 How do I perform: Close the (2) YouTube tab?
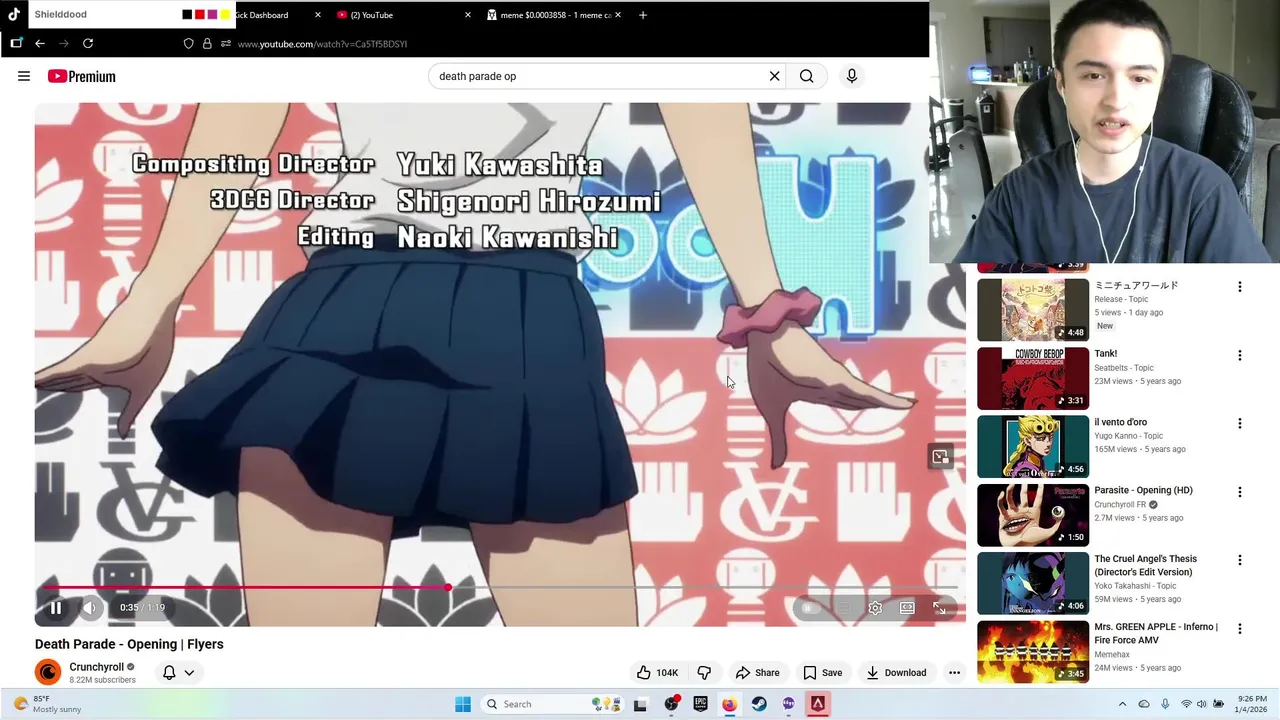(467, 15)
